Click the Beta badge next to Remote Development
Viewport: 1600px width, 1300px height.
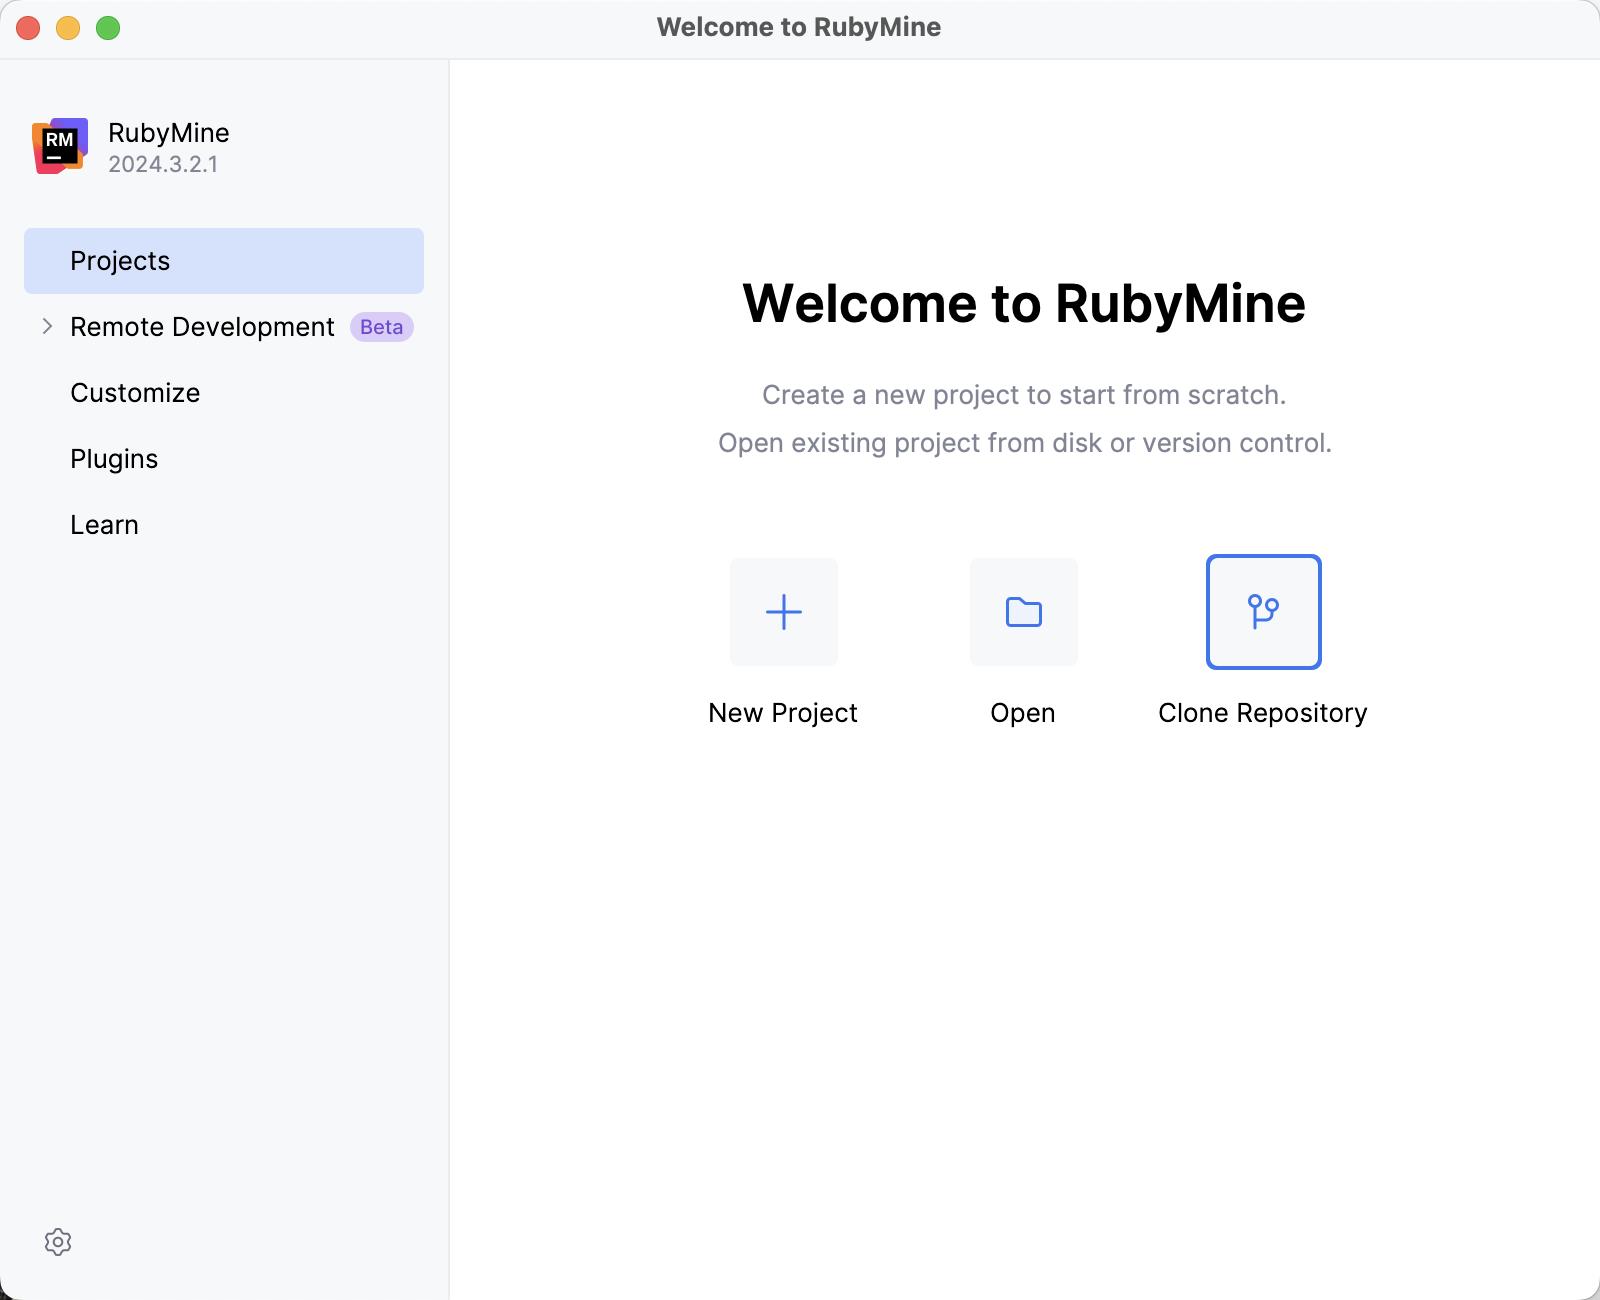click(x=381, y=327)
